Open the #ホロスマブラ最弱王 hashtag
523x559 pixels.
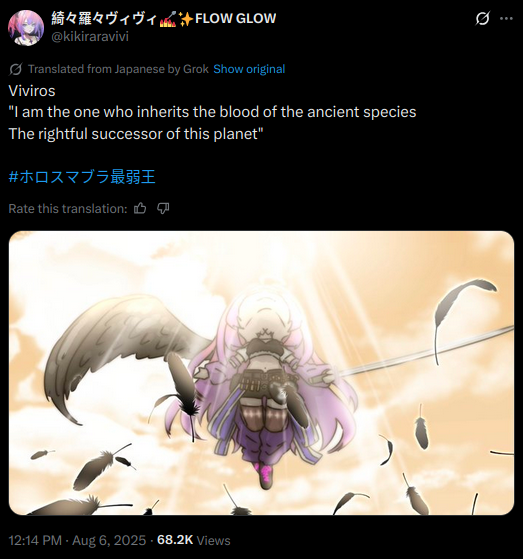82,177
